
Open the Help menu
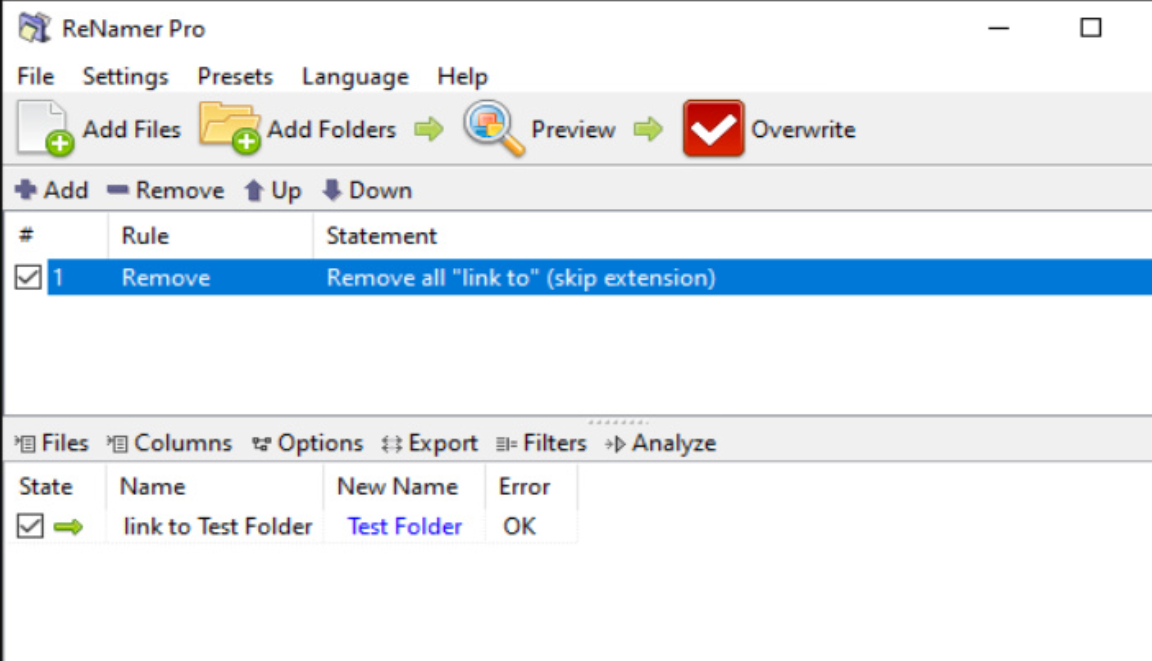[x=462, y=76]
